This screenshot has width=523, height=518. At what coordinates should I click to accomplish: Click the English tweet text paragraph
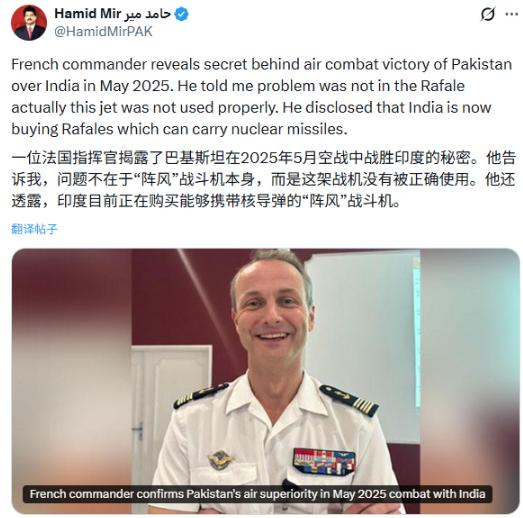click(262, 97)
